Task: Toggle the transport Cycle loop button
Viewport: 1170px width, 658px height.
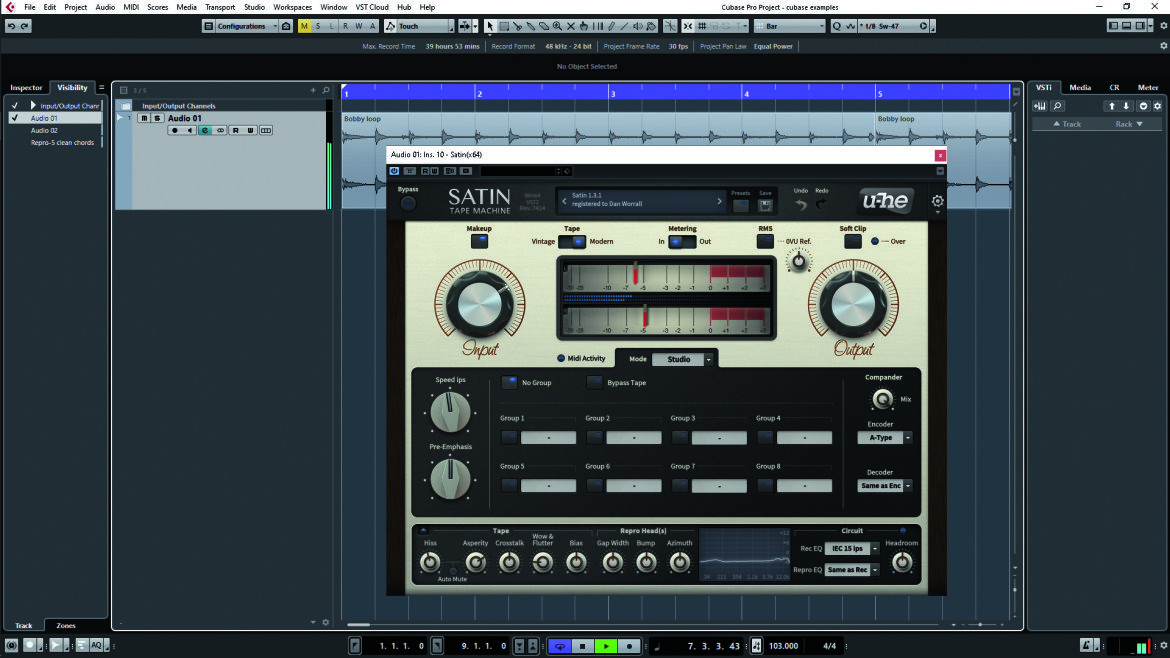Action: click(x=560, y=646)
